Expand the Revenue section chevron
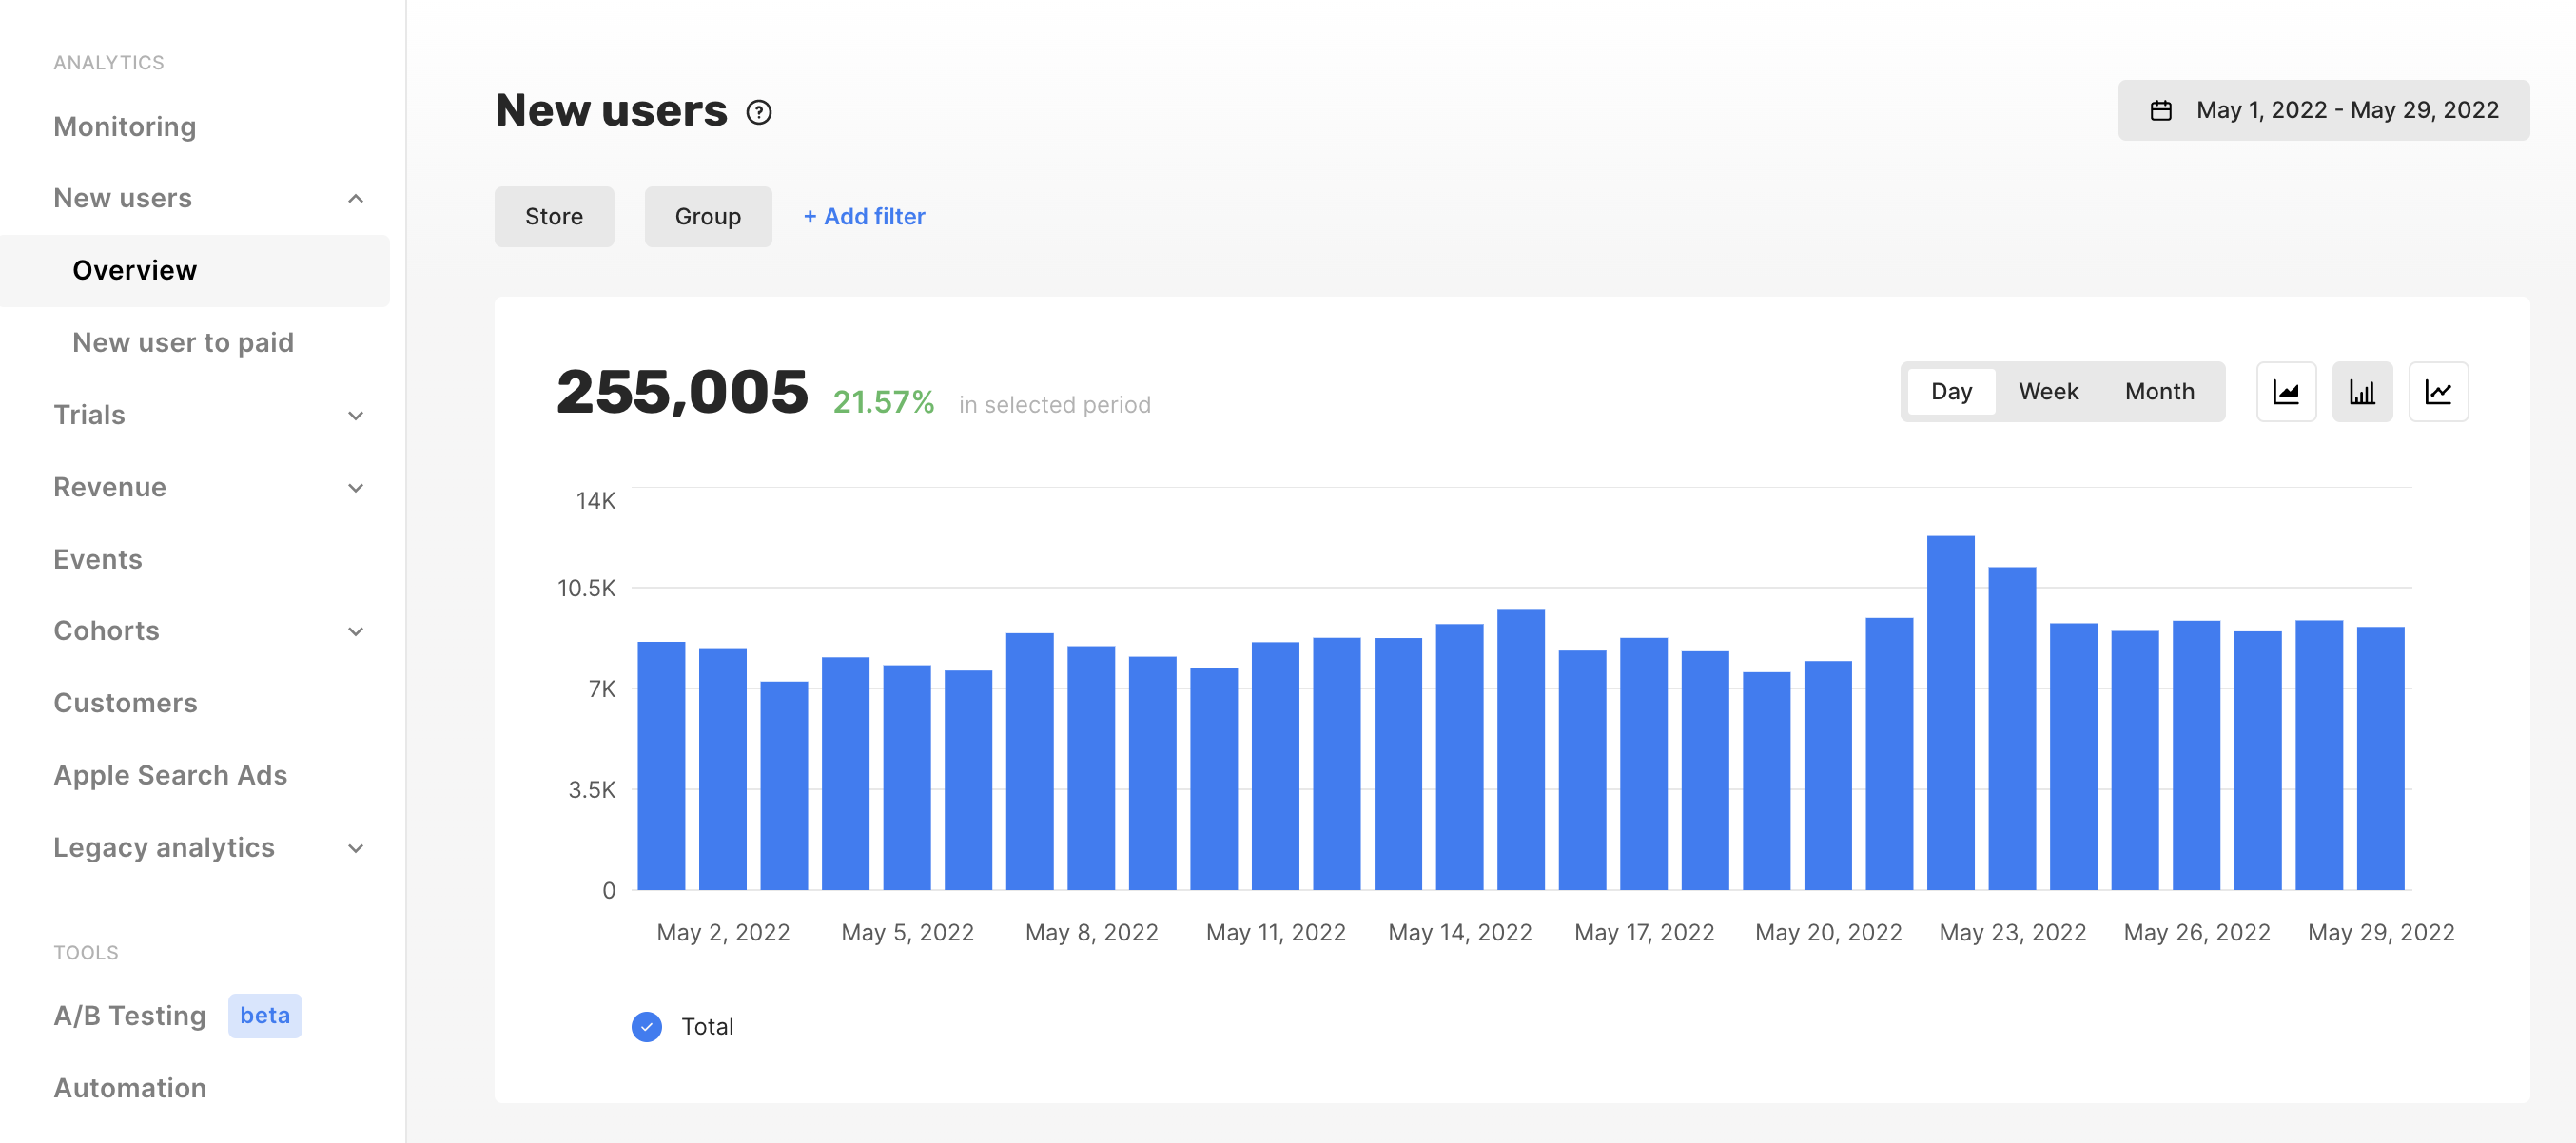The width and height of the screenshot is (2576, 1143). tap(355, 488)
